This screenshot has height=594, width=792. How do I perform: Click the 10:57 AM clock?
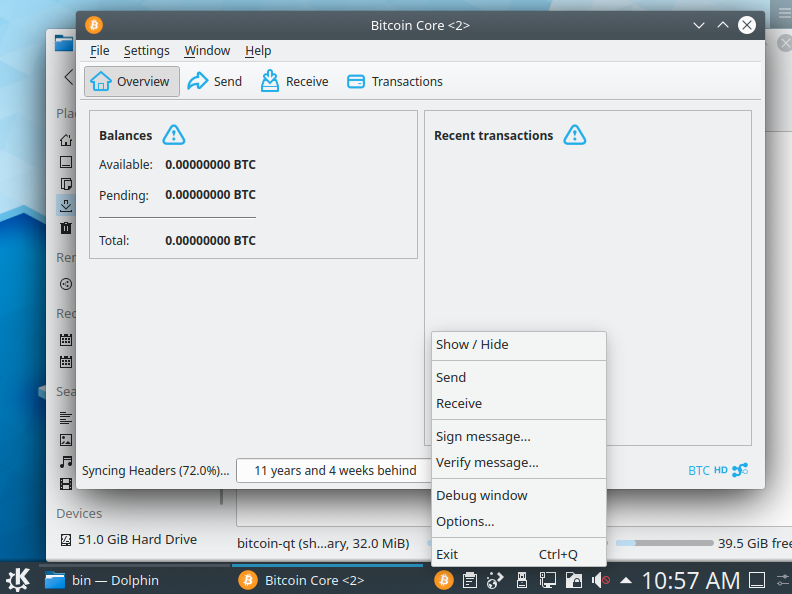pos(690,580)
